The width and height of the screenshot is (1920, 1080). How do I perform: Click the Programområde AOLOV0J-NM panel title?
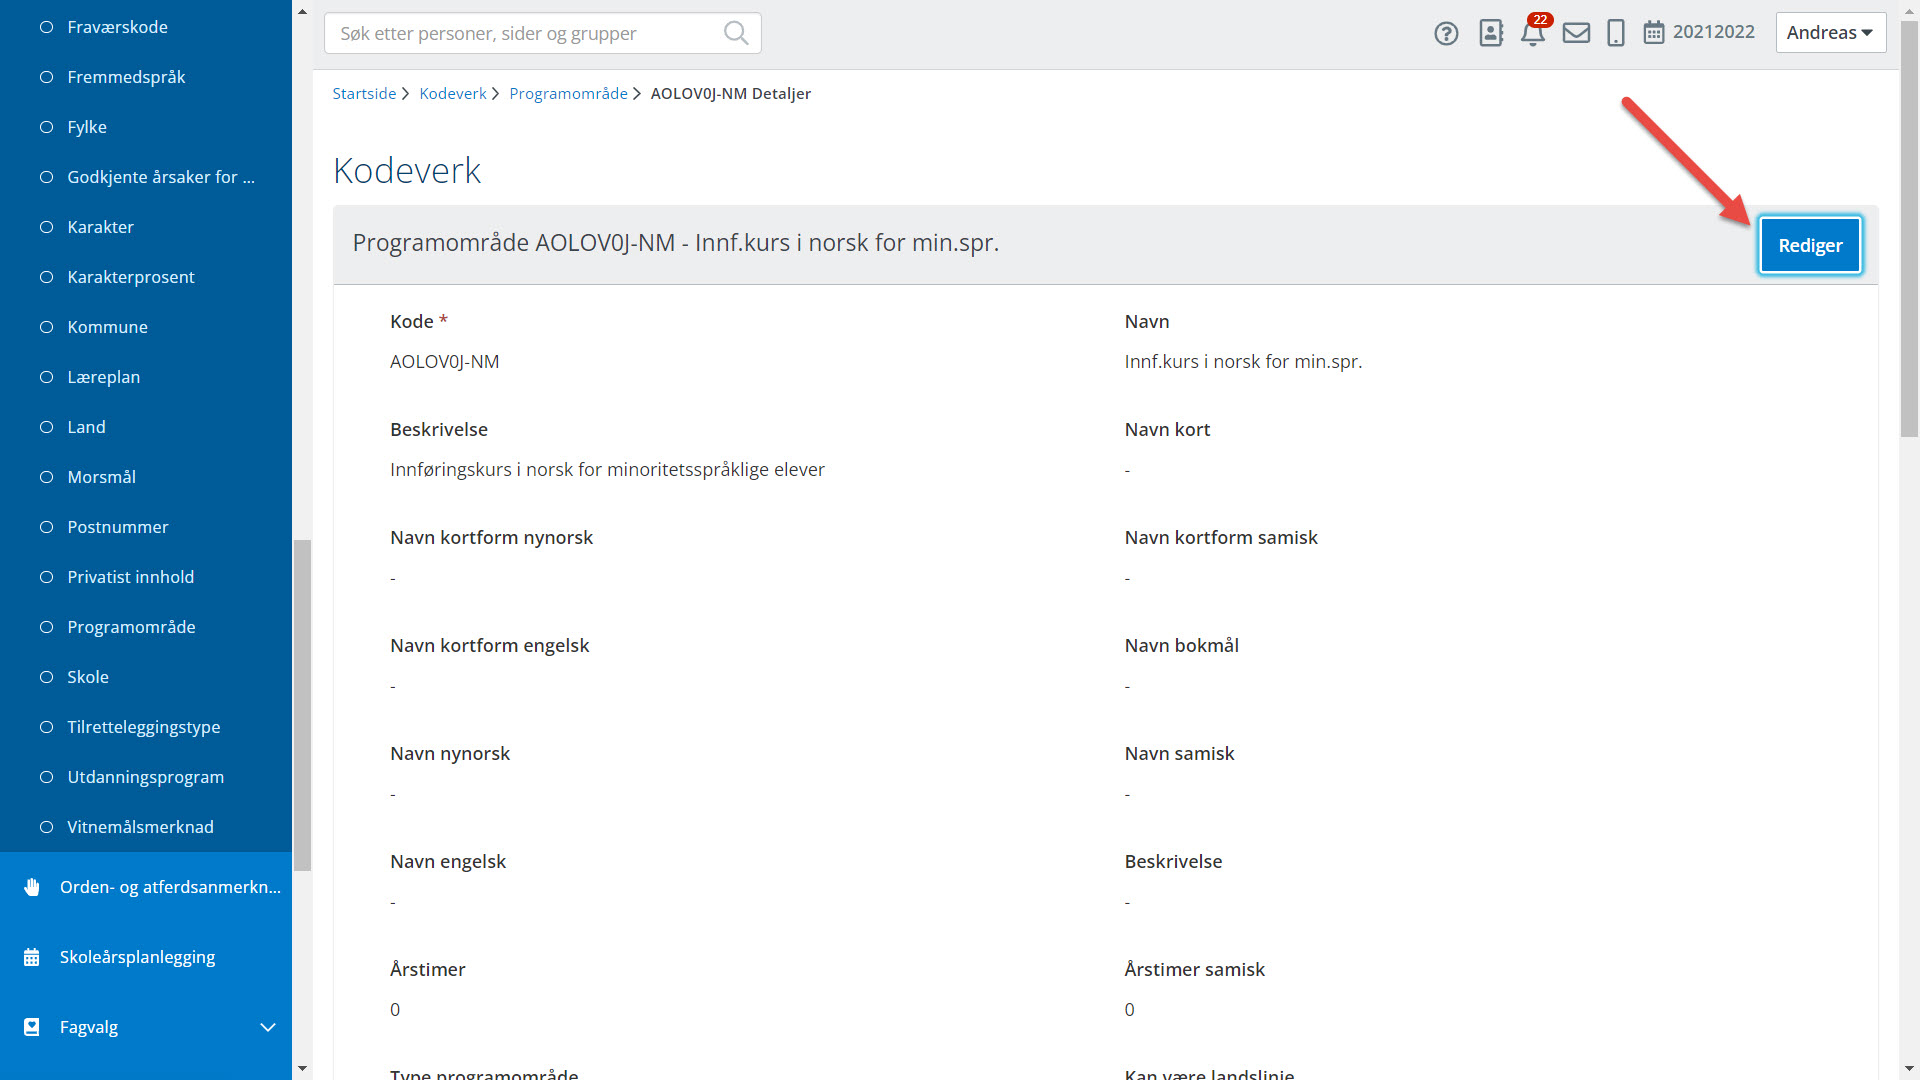tap(676, 243)
